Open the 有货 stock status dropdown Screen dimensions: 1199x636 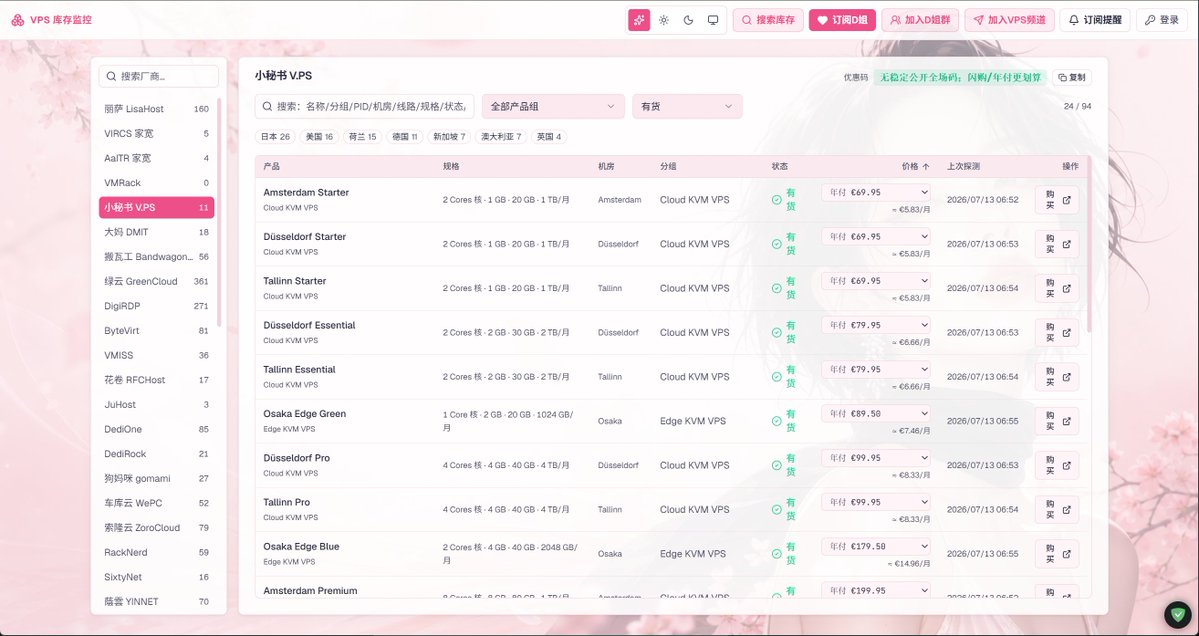[687, 106]
